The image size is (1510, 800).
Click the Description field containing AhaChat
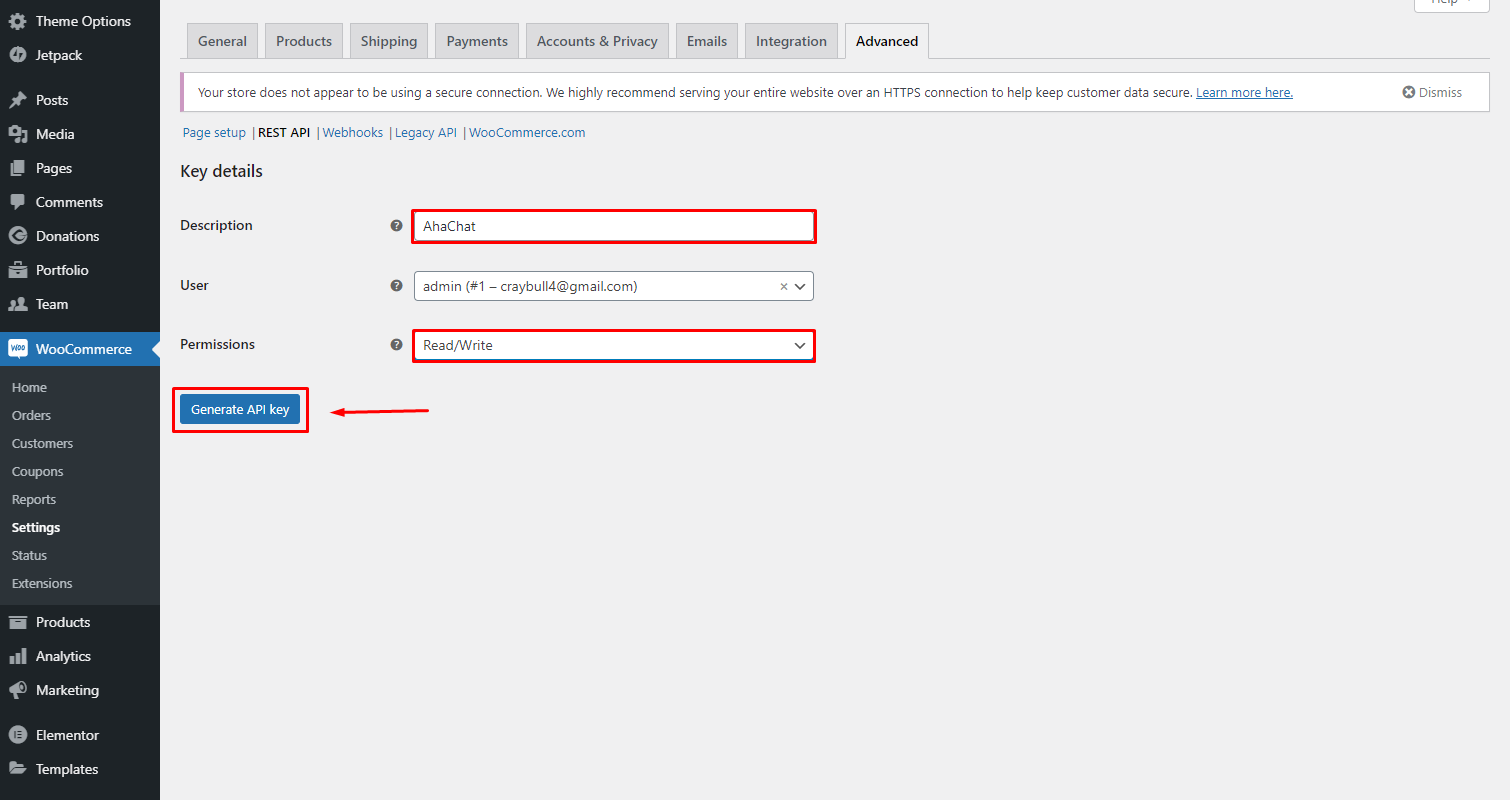click(614, 226)
